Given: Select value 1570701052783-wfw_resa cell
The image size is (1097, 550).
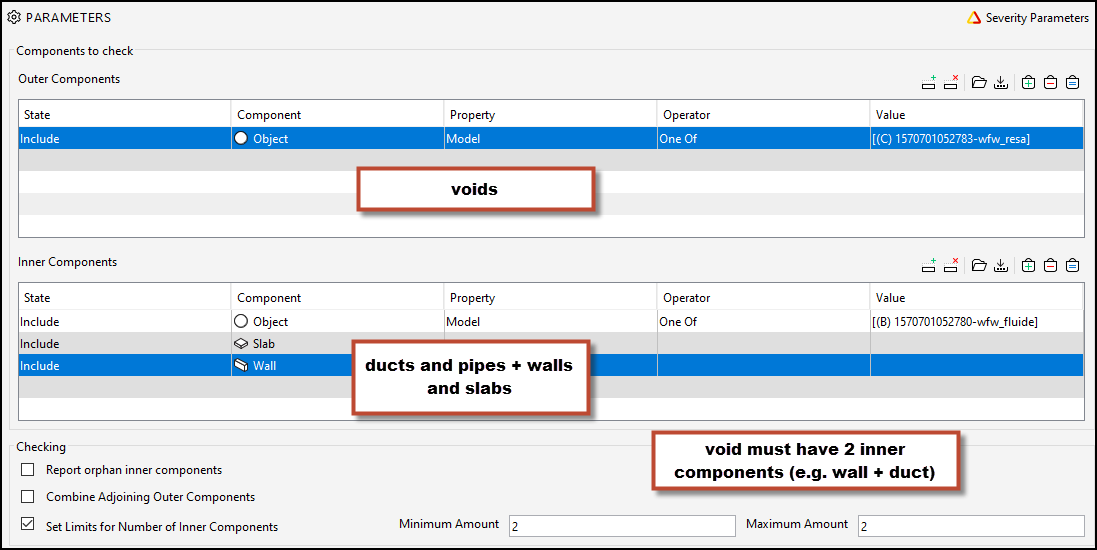Looking at the screenshot, I should 977,139.
